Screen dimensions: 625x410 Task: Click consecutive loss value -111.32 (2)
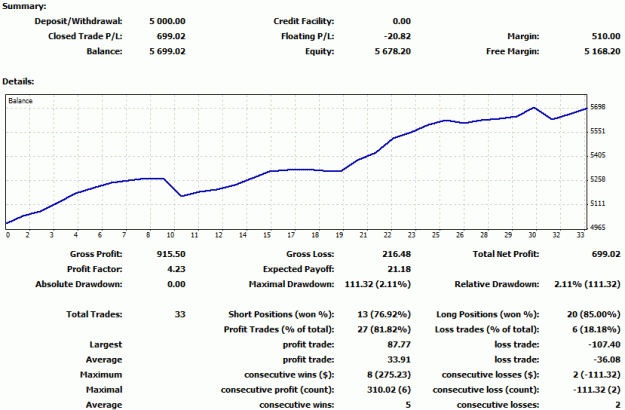point(597,390)
